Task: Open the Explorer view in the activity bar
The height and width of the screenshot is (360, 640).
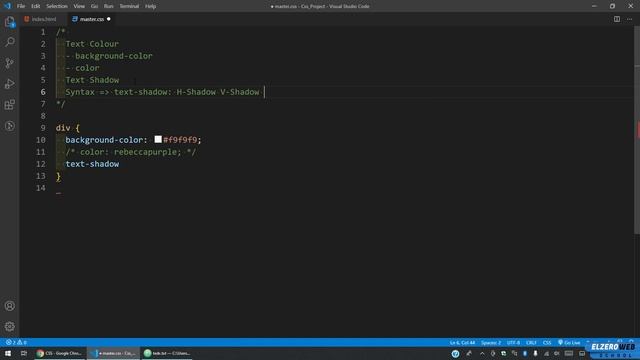Action: (x=10, y=22)
